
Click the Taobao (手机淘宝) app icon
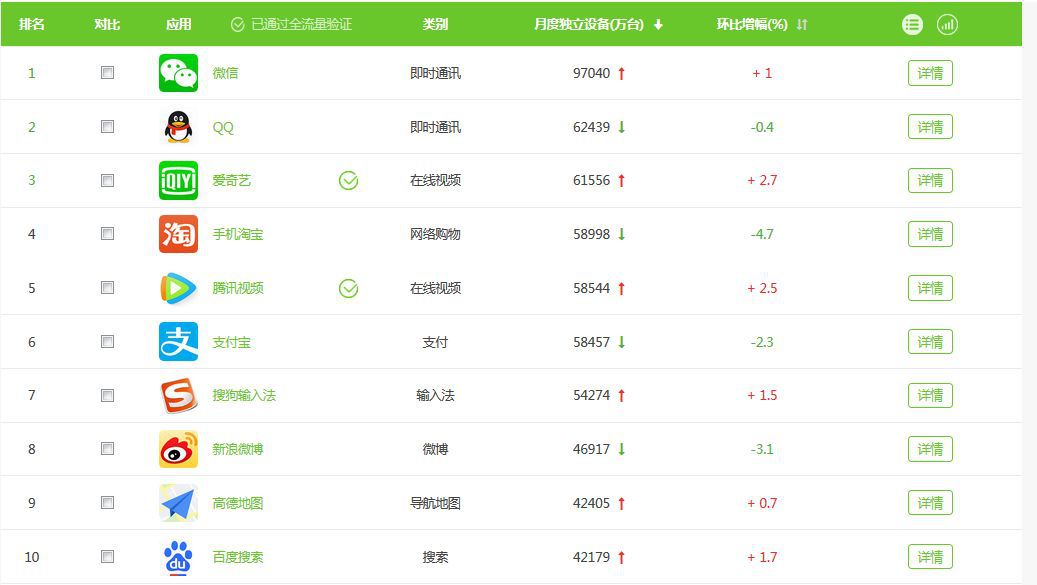(x=178, y=234)
